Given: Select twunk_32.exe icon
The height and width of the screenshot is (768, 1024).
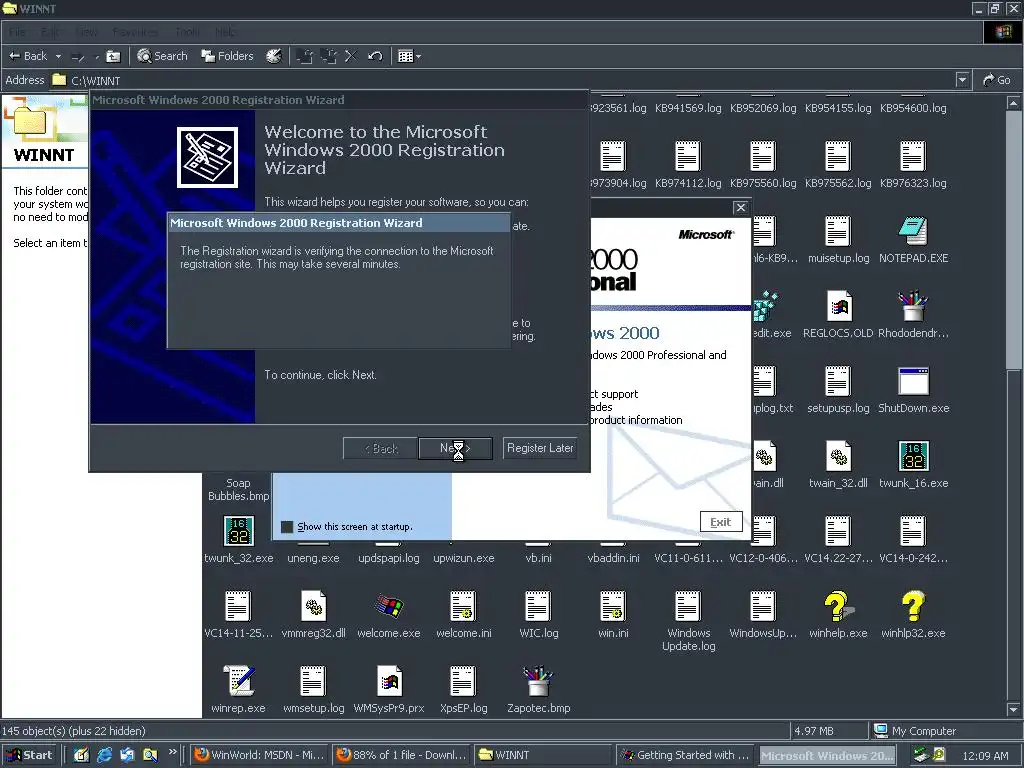Looking at the screenshot, I should point(238,532).
